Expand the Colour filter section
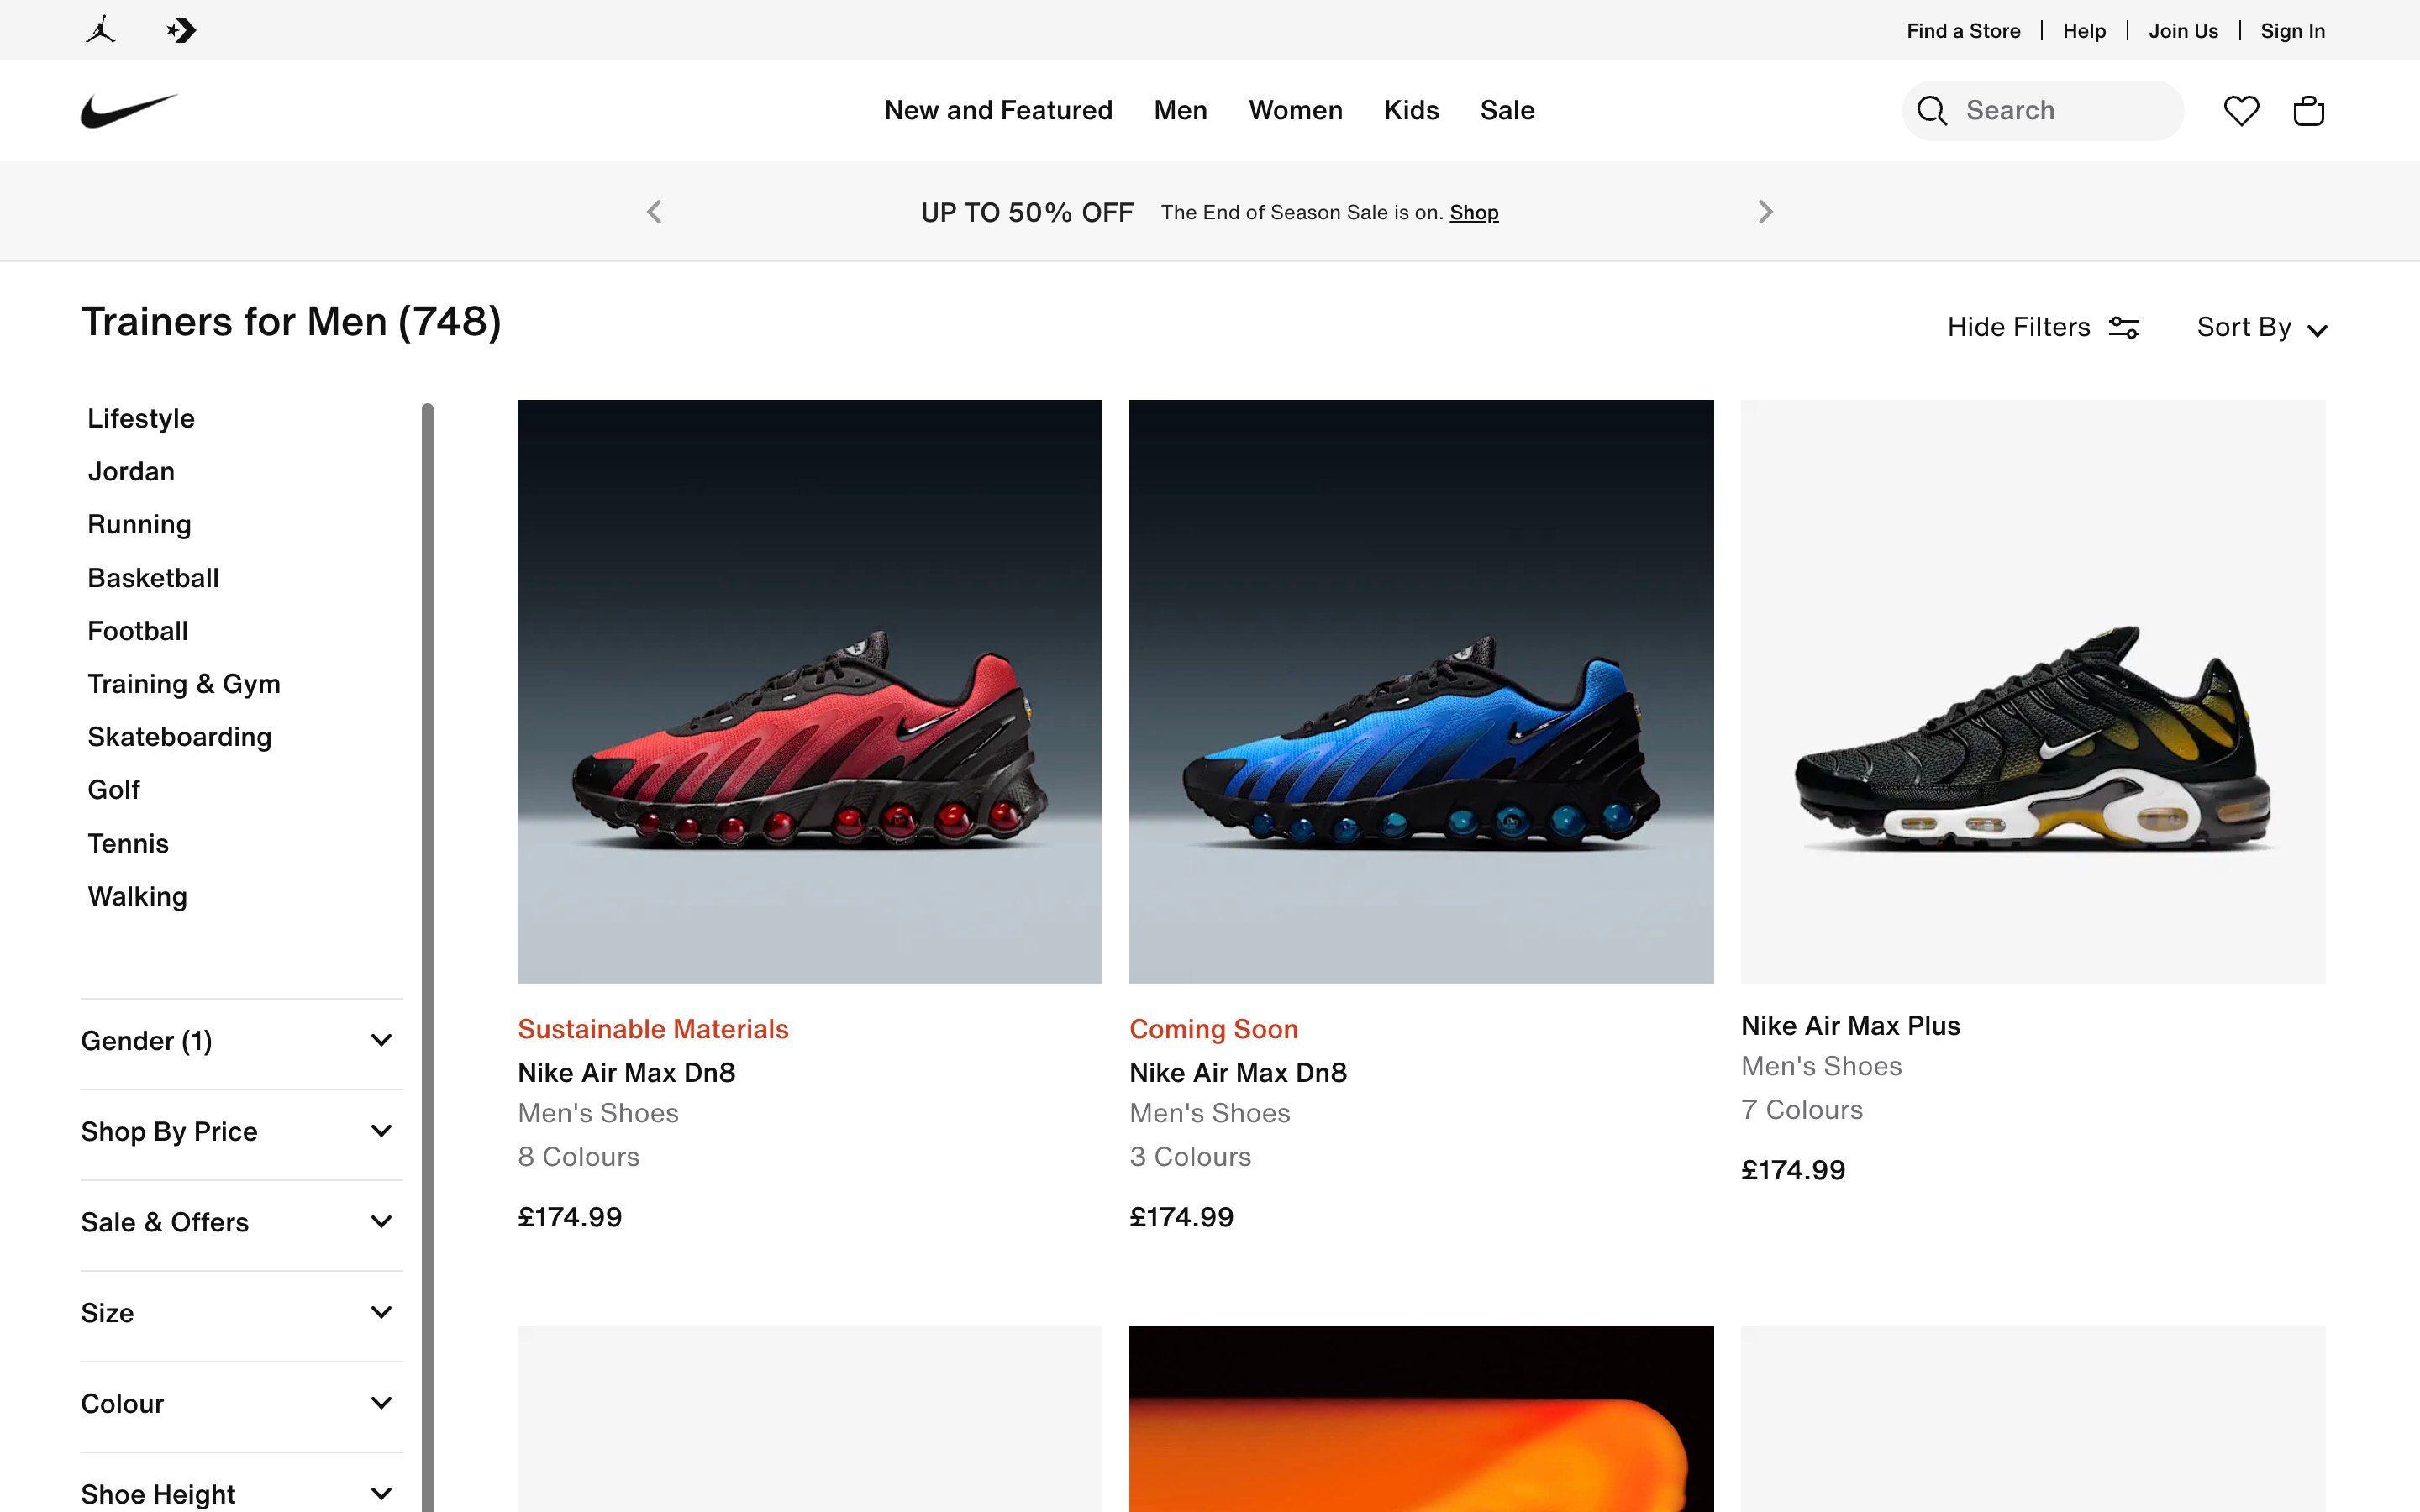 pos(240,1403)
